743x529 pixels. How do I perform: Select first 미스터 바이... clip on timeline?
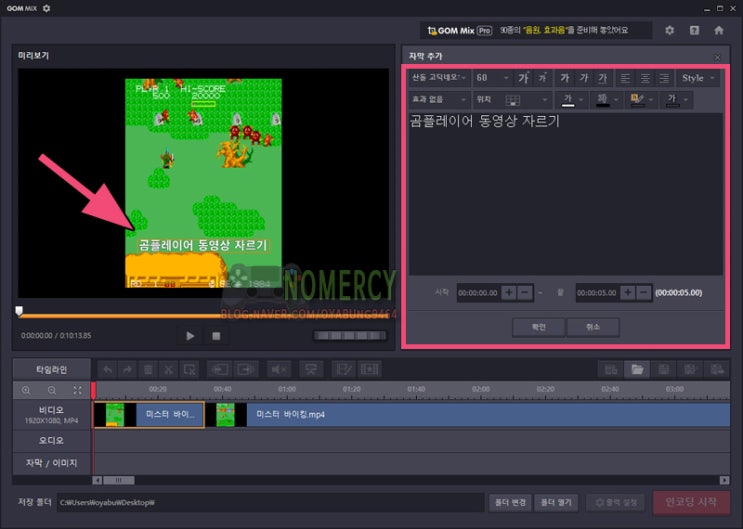coord(149,415)
